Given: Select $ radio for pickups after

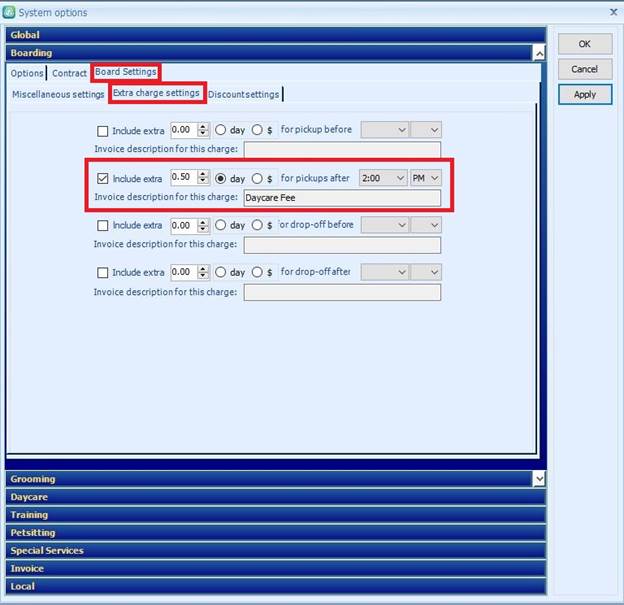Looking at the screenshot, I should point(257,178).
